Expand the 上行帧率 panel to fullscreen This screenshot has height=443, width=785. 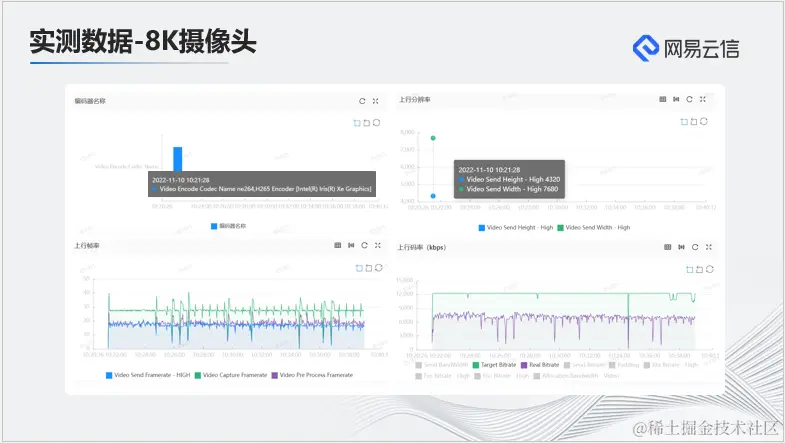(x=378, y=245)
